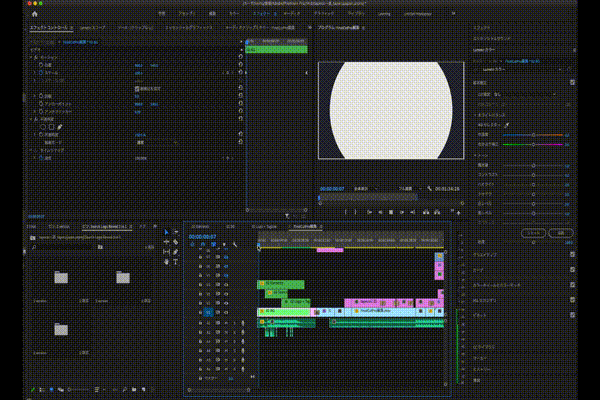Create rectangle mask under Opacity effect
This screenshot has height=400, width=600.
(x=51, y=127)
